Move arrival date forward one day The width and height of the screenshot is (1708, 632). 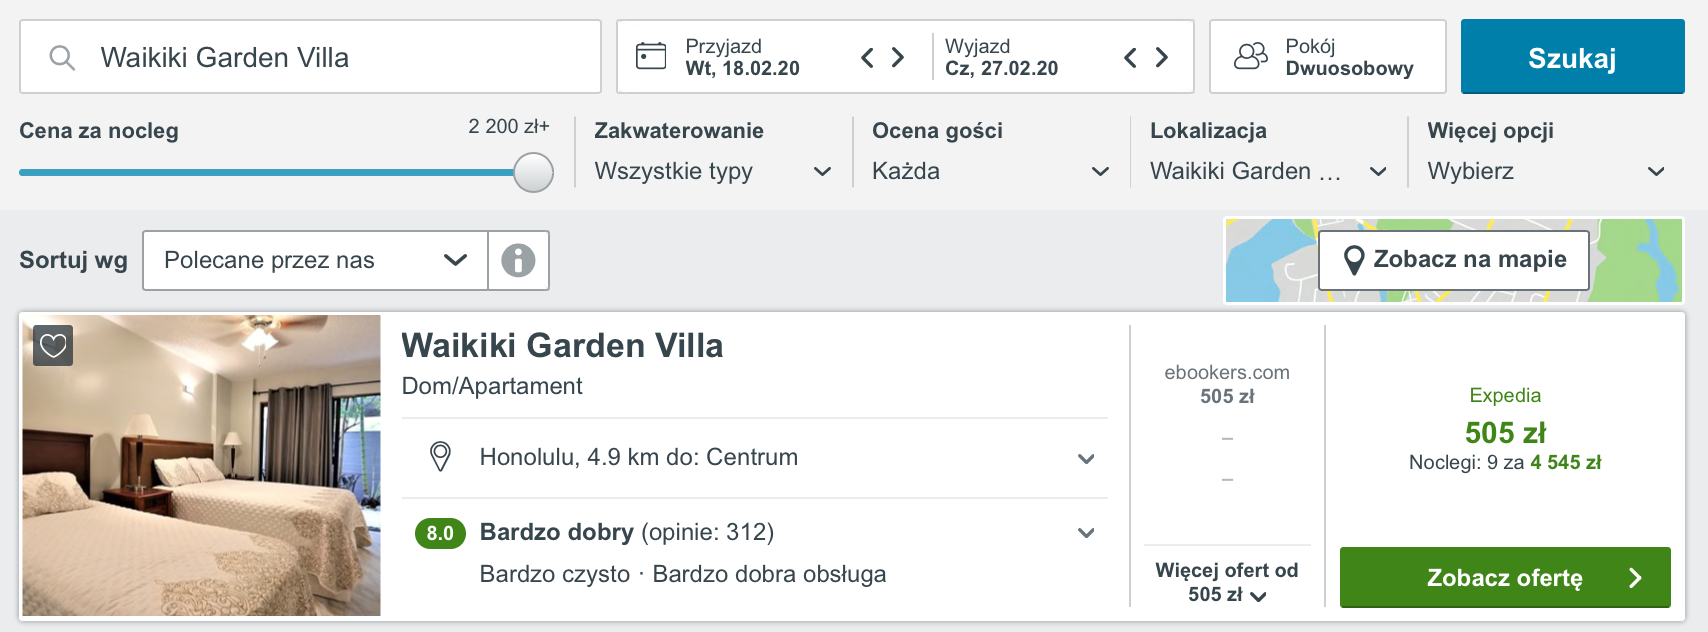898,58
